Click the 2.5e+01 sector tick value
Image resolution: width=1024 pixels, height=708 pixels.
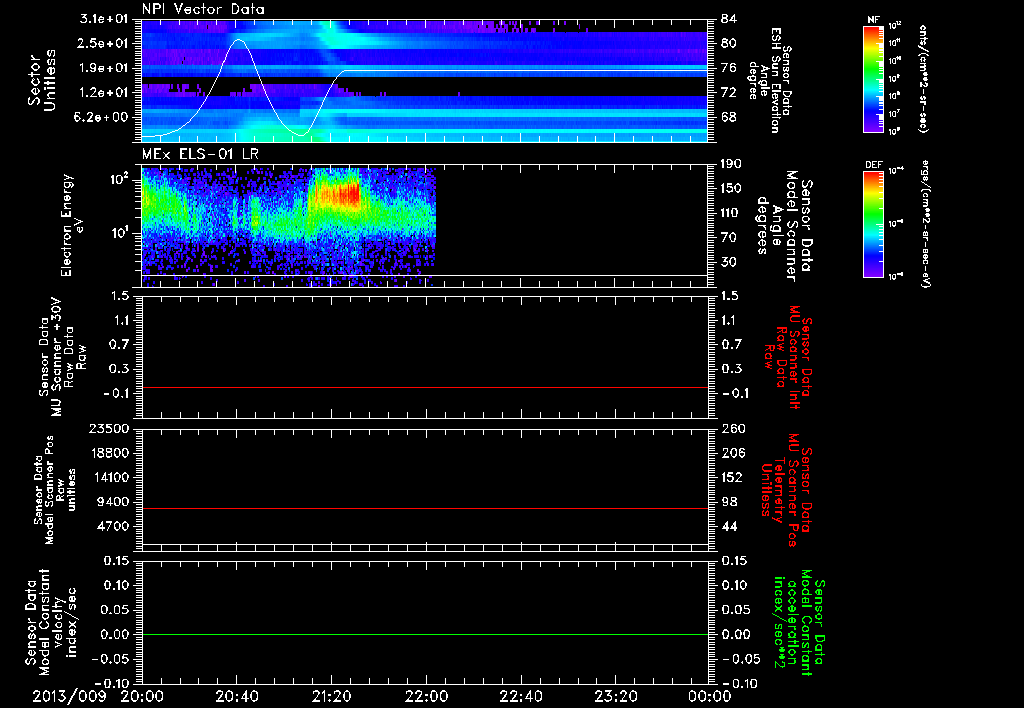pos(104,43)
